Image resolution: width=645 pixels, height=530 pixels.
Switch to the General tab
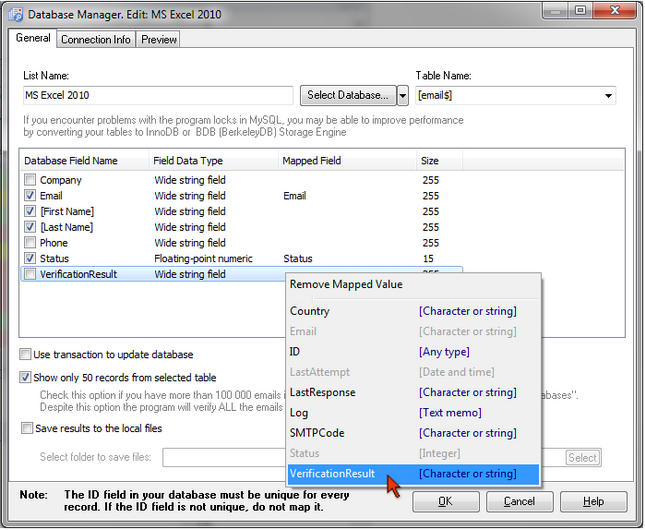click(x=33, y=38)
